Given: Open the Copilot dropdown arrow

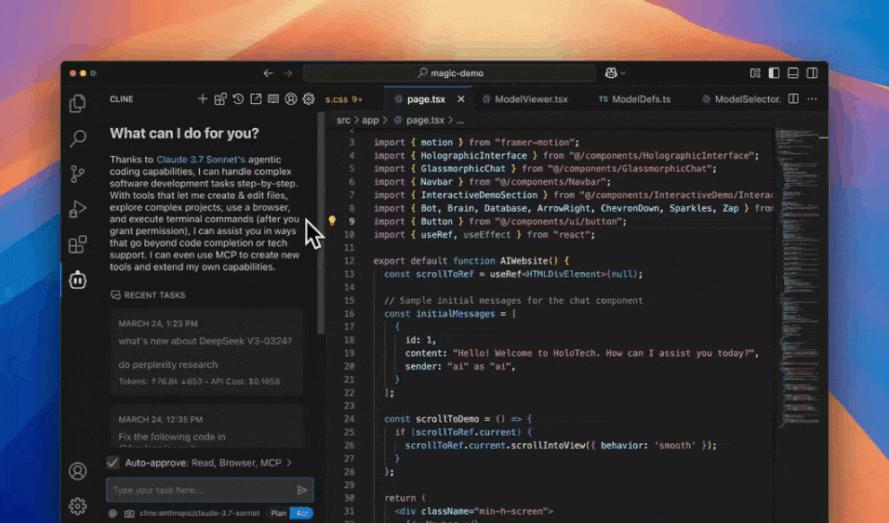Looking at the screenshot, I should (623, 73).
